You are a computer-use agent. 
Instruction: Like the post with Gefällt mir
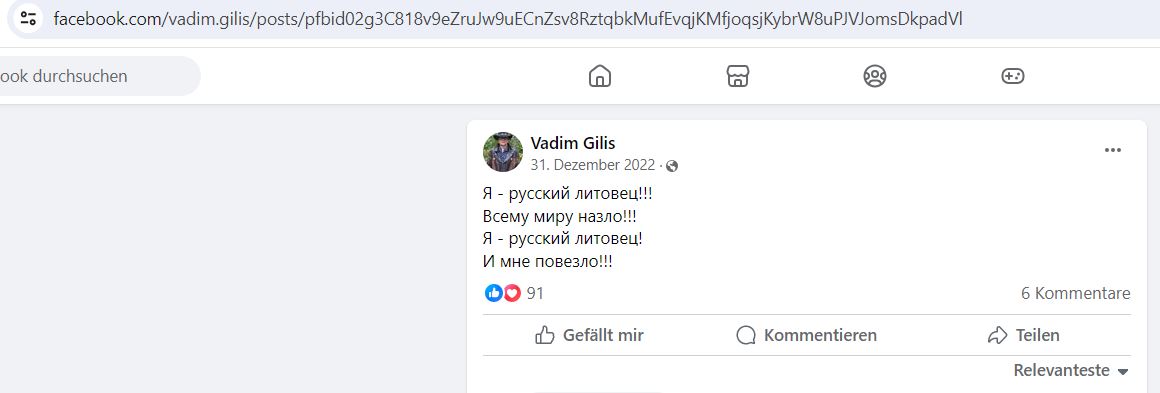590,335
